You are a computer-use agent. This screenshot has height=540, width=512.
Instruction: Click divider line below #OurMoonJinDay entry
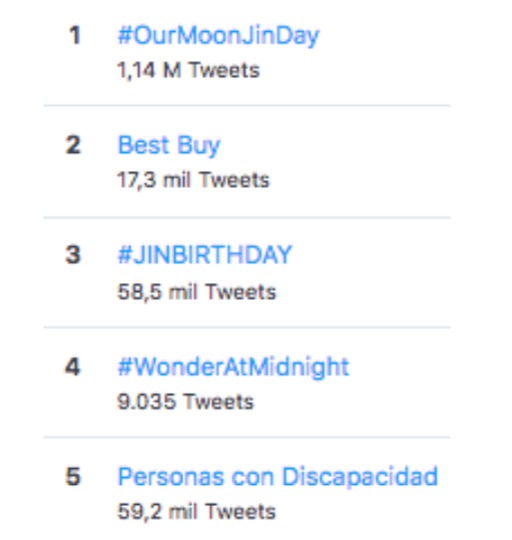247,106
